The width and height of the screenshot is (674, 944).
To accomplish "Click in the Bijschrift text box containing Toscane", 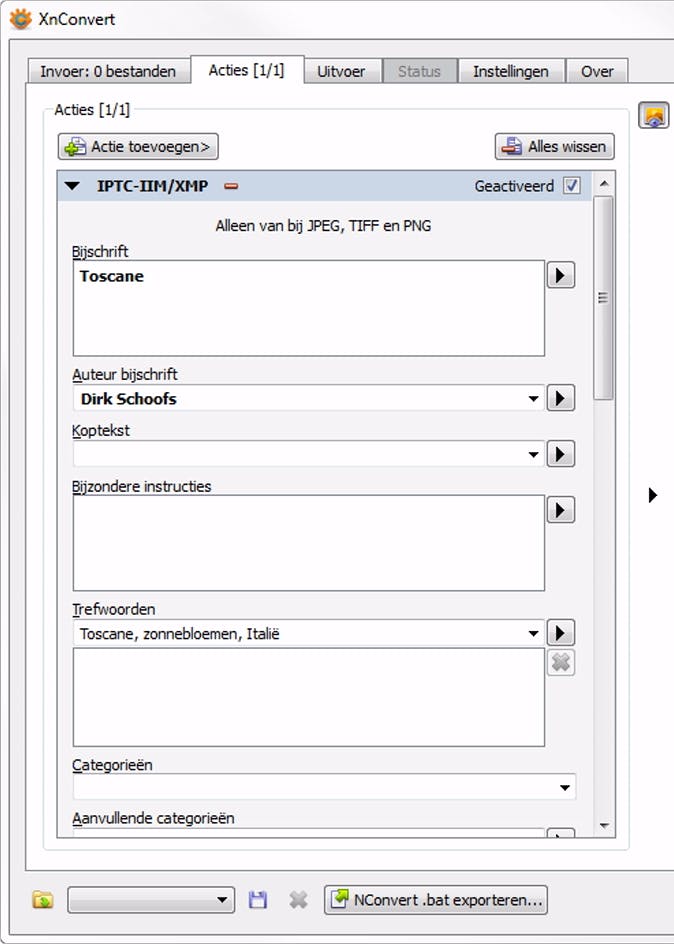I will pos(309,308).
